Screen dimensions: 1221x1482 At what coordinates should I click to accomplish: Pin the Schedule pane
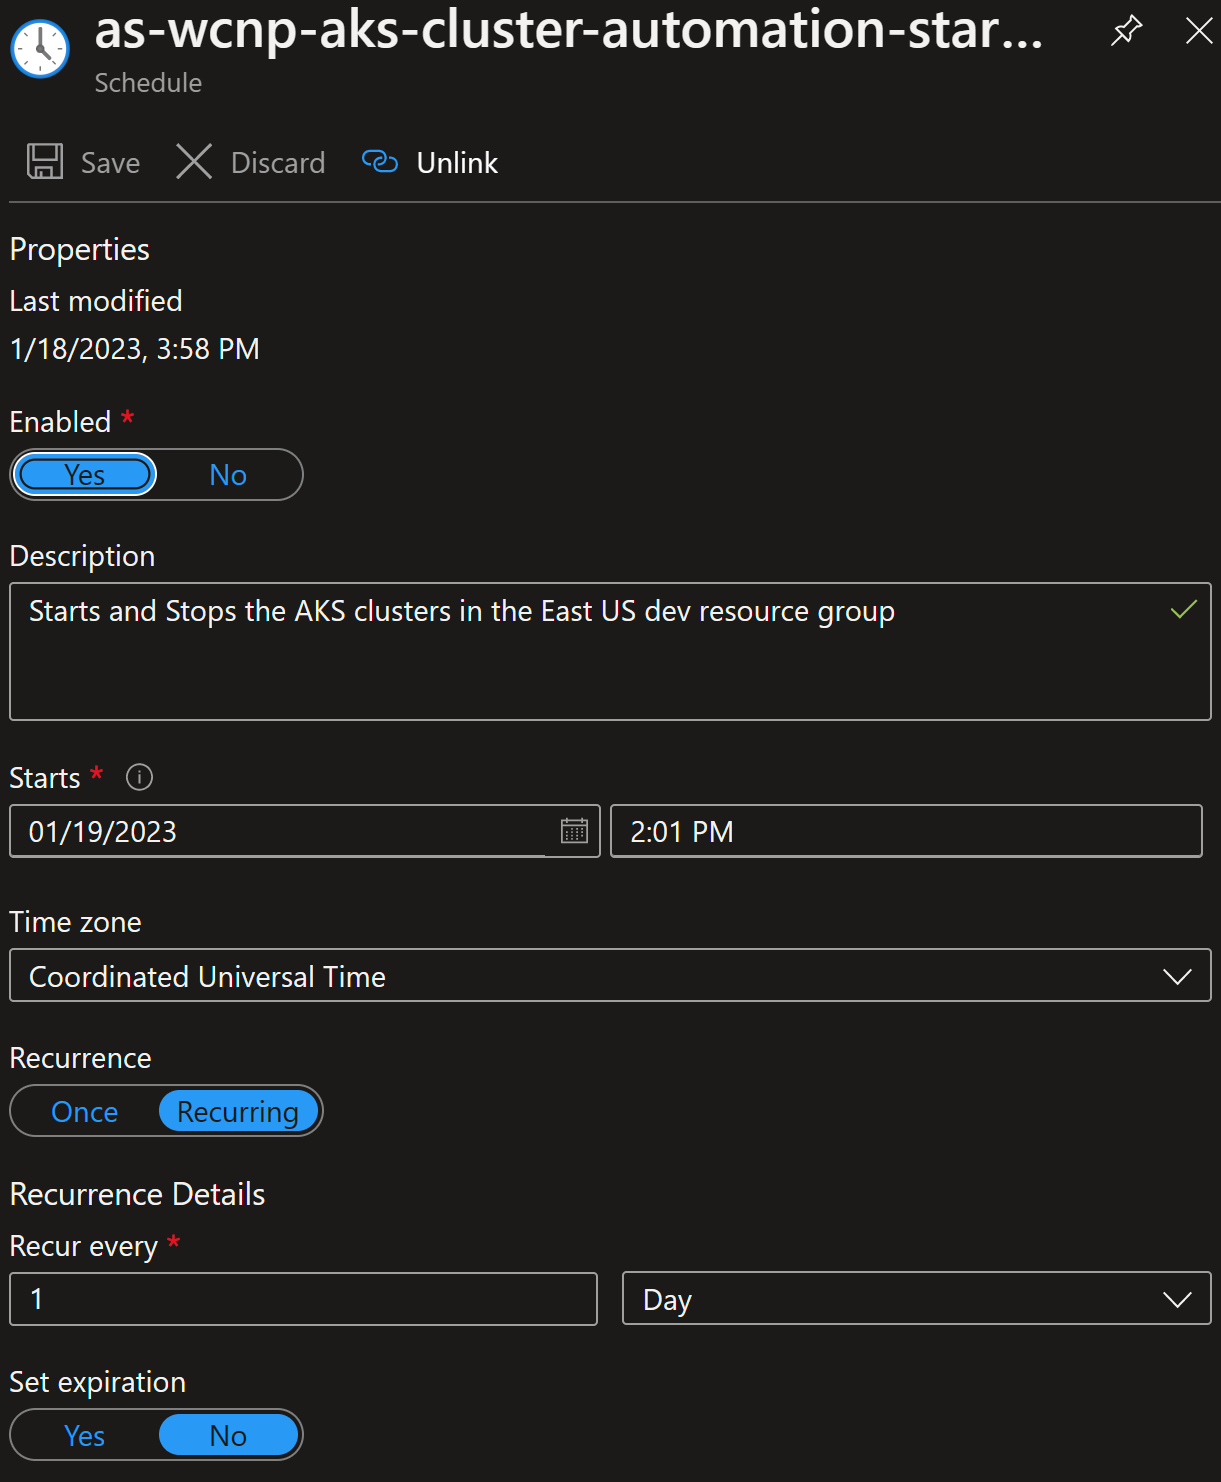(1125, 31)
